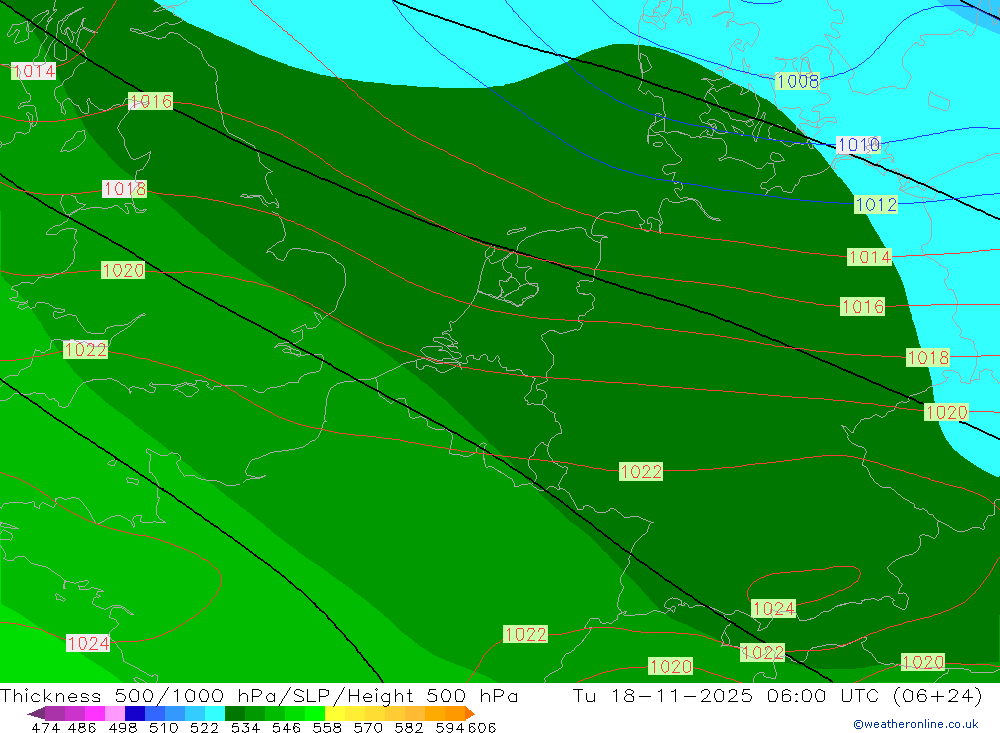This screenshot has height=733, width=1000.
Task: Click the 'Thickness 500/1000 hPa/SLP/Height 500 hPa' title
Action: click(259, 695)
